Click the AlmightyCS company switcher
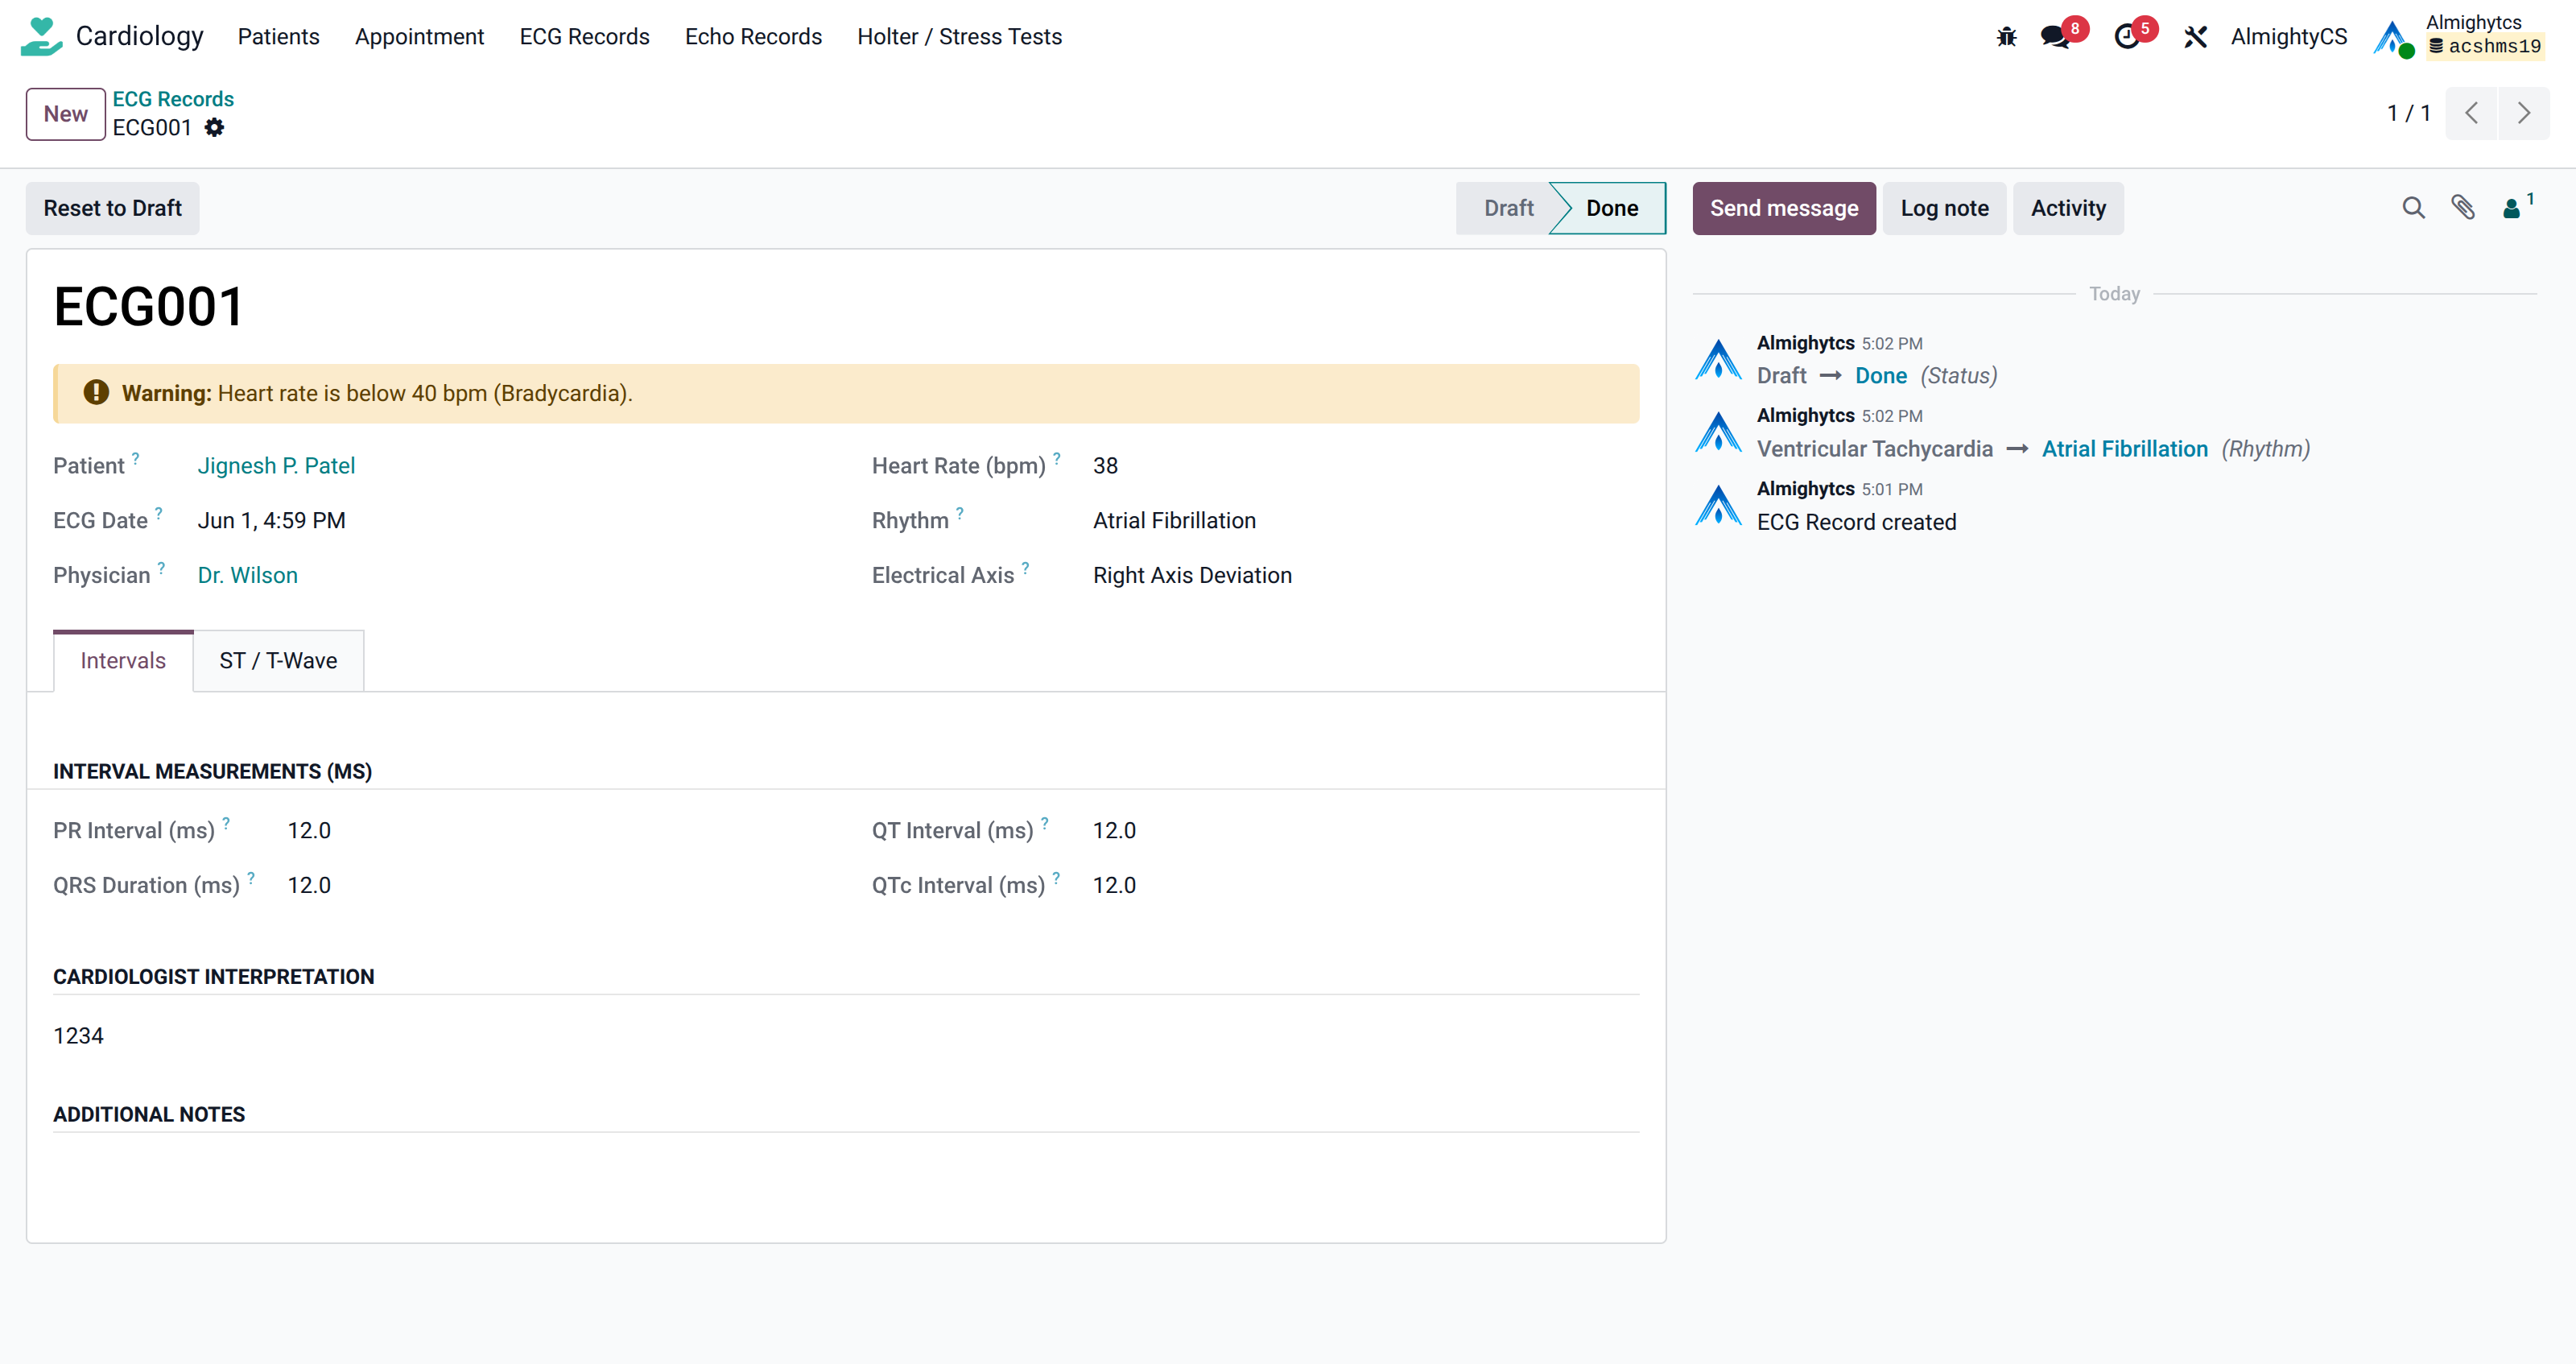The height and width of the screenshot is (1364, 2576). [x=2289, y=37]
